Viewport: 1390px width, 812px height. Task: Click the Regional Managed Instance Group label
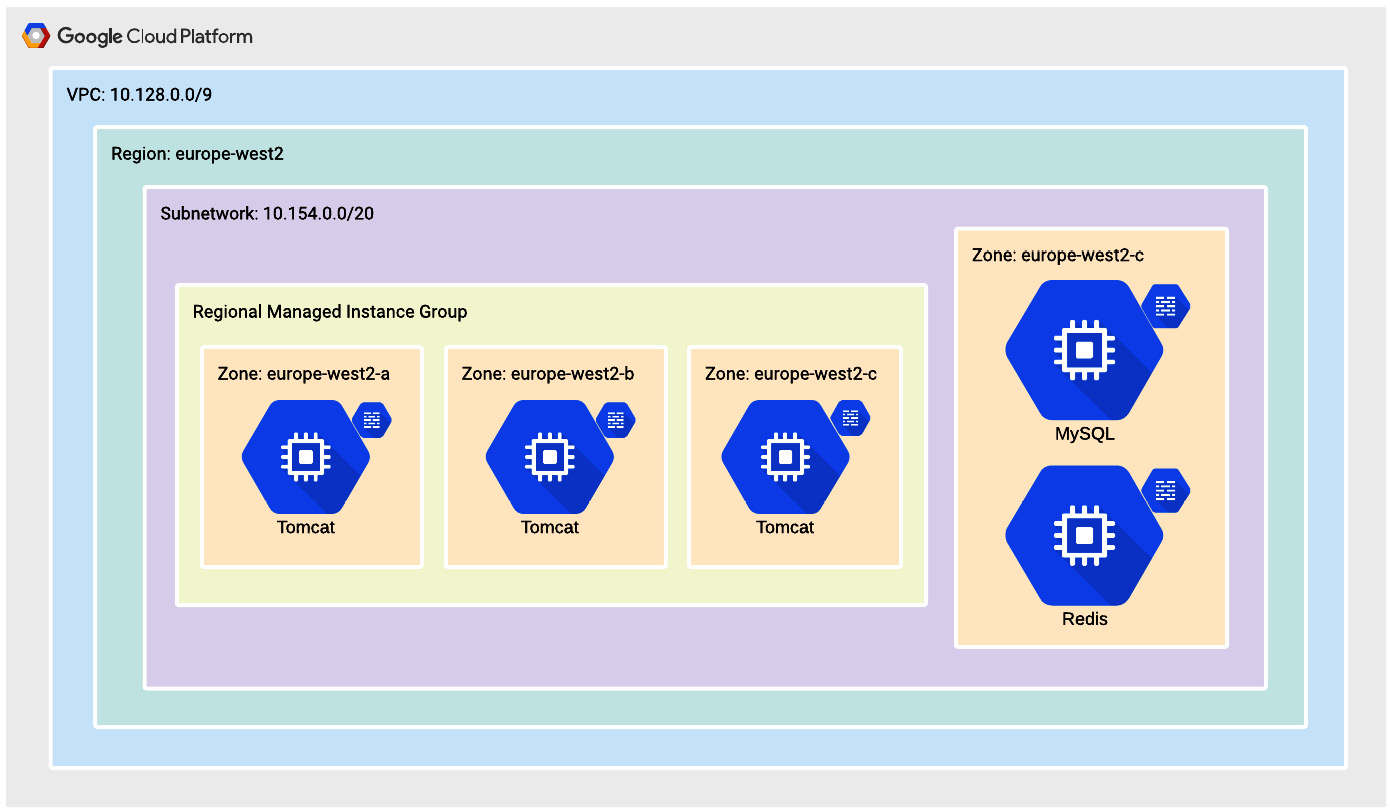point(330,312)
